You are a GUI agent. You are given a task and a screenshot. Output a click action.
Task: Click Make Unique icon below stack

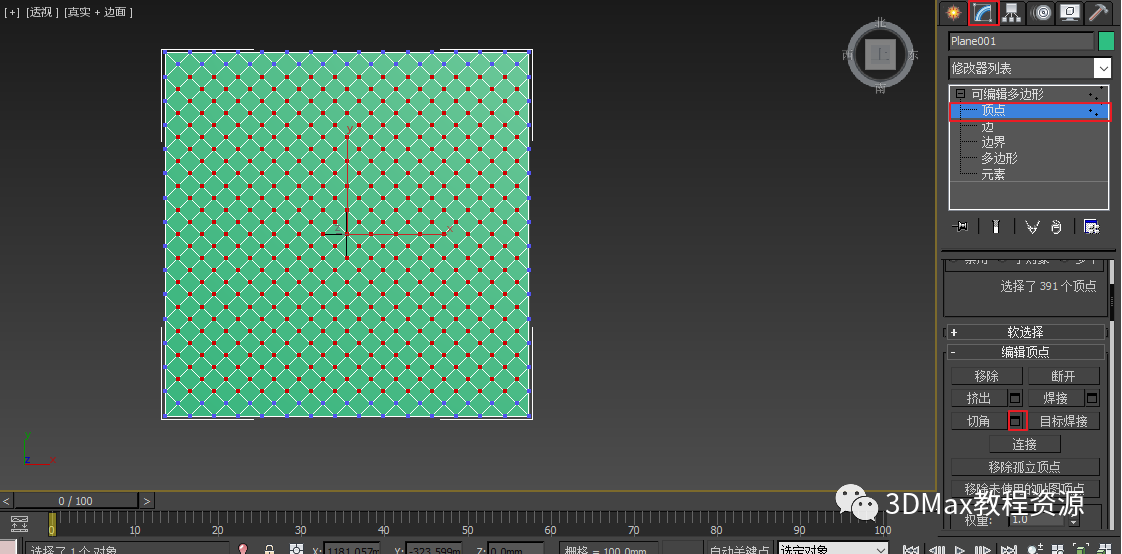point(1031,227)
